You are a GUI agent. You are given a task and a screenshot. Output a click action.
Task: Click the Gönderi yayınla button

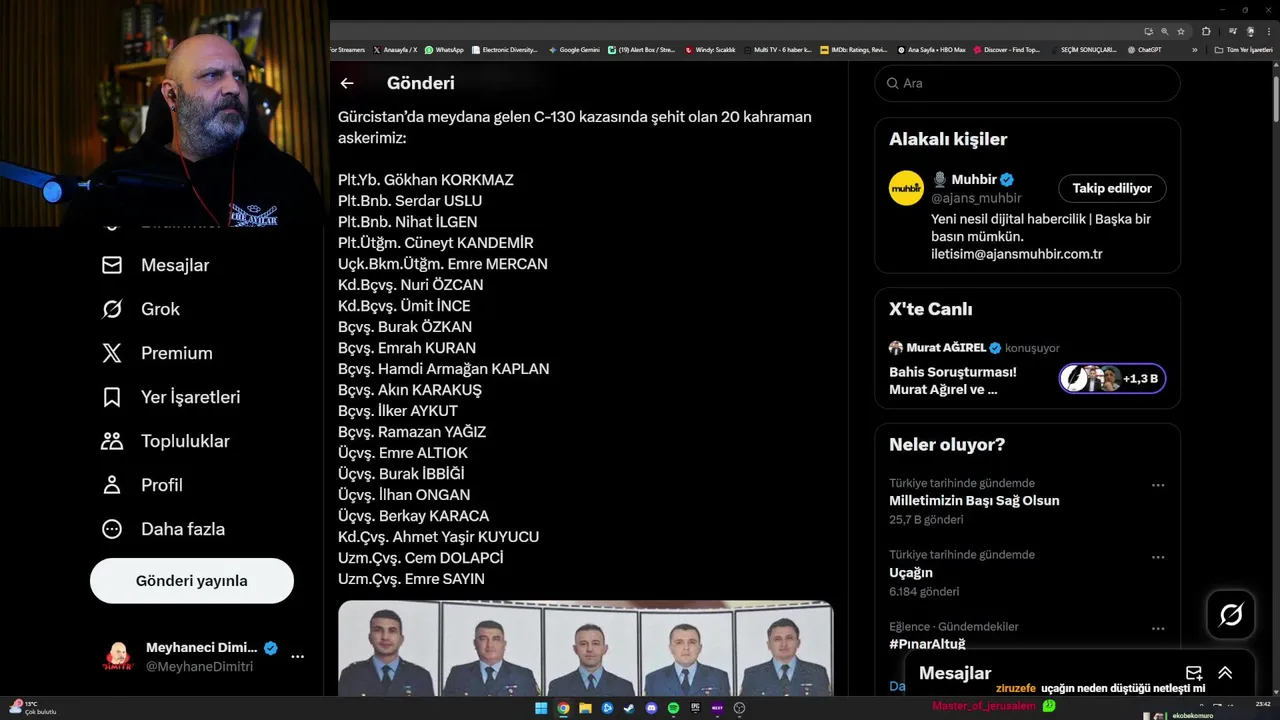192,581
